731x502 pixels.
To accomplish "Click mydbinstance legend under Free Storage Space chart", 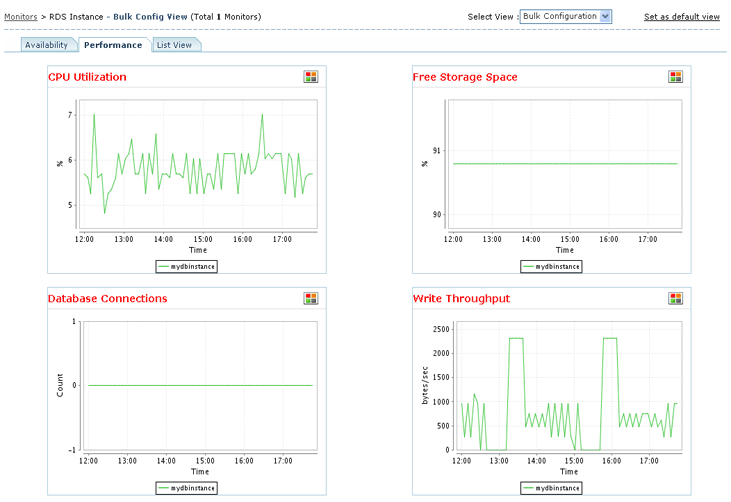I will (x=551, y=267).
